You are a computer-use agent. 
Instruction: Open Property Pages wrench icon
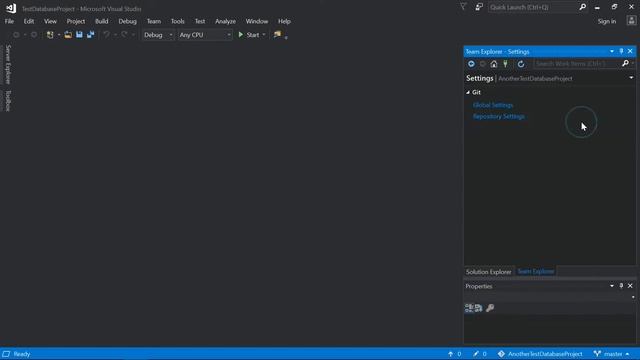click(490, 308)
